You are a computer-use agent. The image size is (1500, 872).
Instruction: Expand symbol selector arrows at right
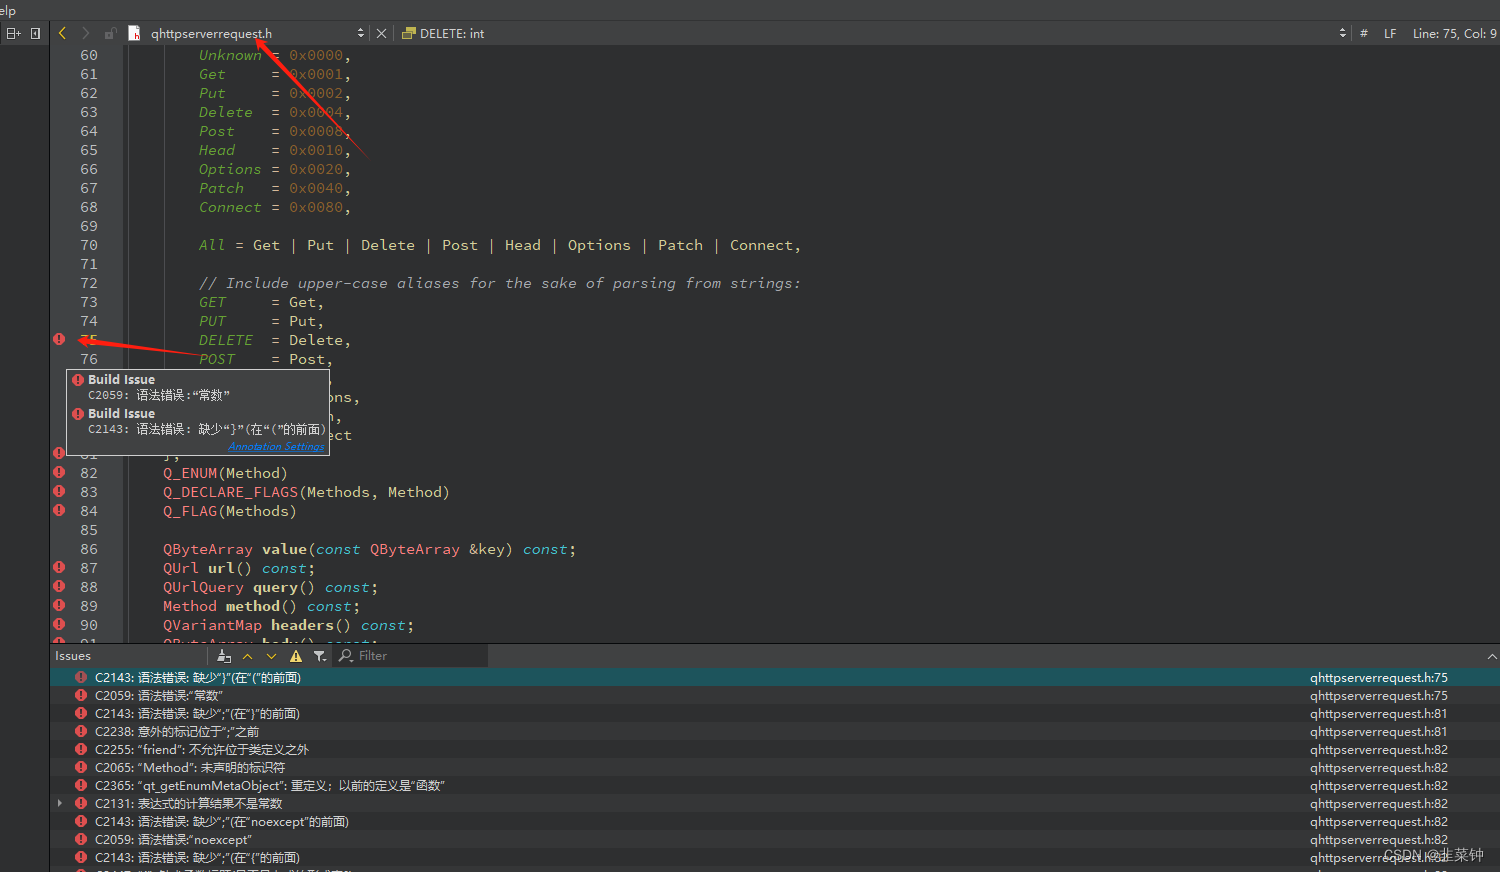pos(1343,33)
